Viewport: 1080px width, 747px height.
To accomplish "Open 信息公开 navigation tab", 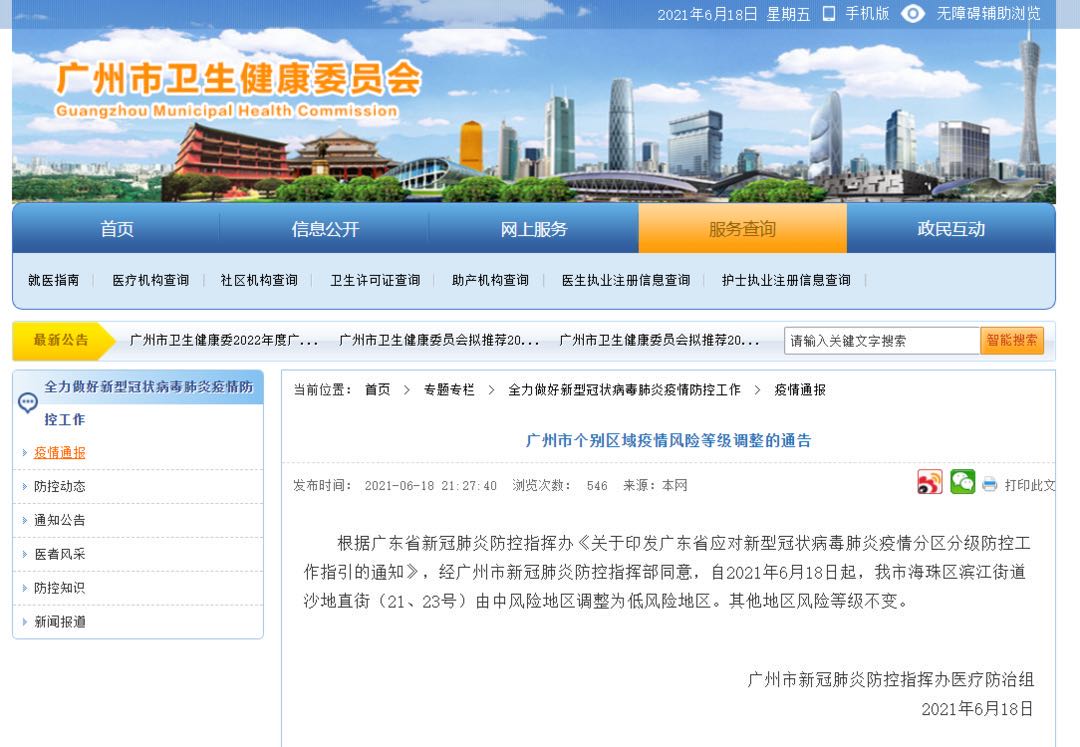I will 325,229.
